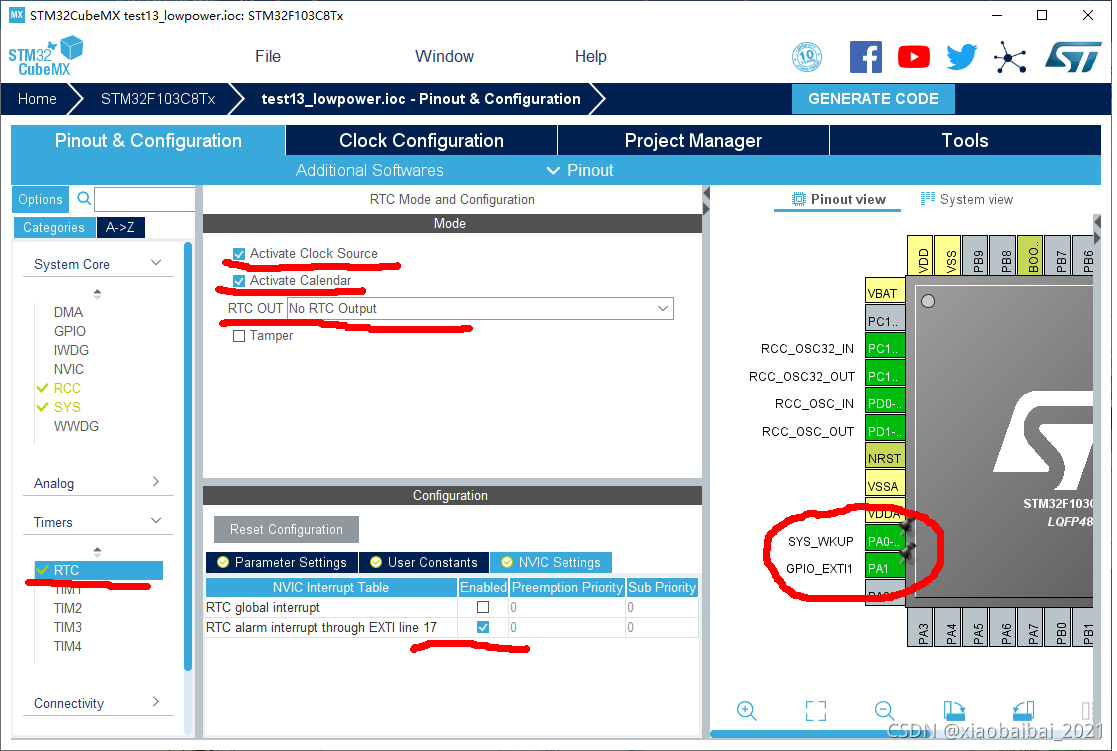This screenshot has height=751, width=1117.
Task: Switch to Project Manager tab
Action: [x=693, y=140]
